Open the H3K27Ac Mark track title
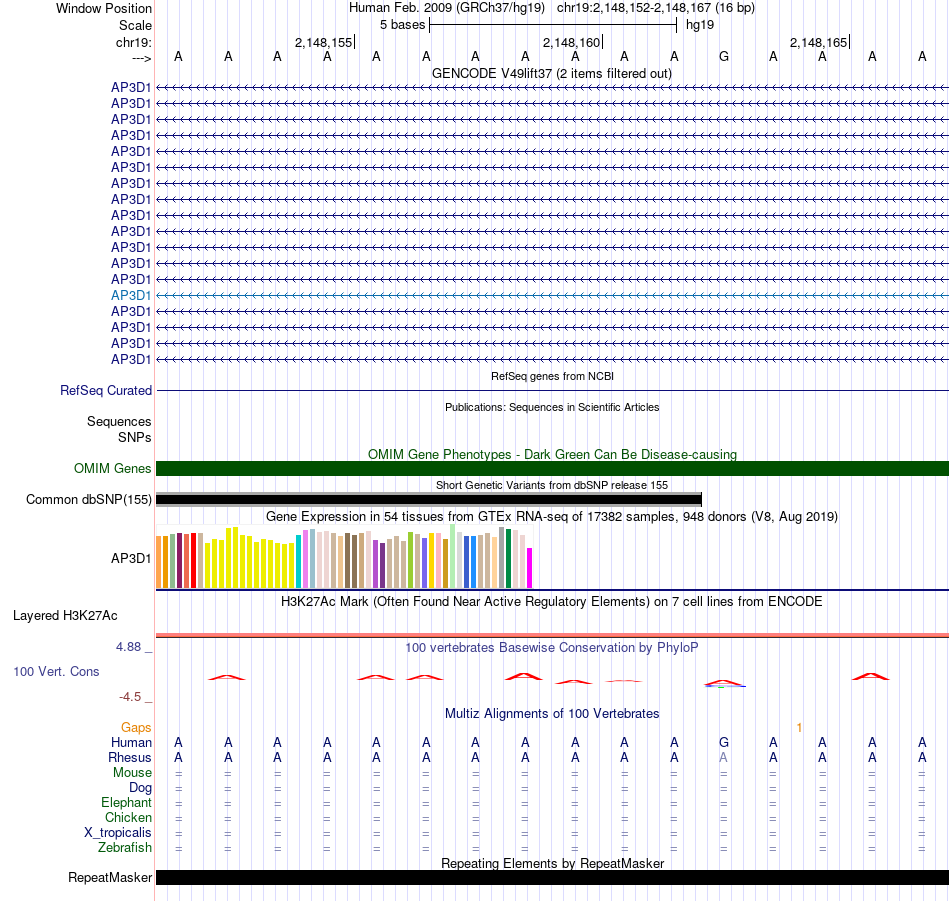The width and height of the screenshot is (950, 901). coord(552,601)
